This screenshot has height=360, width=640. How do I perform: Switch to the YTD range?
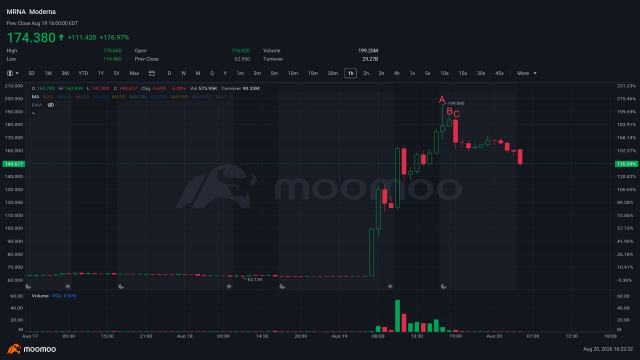click(83, 73)
